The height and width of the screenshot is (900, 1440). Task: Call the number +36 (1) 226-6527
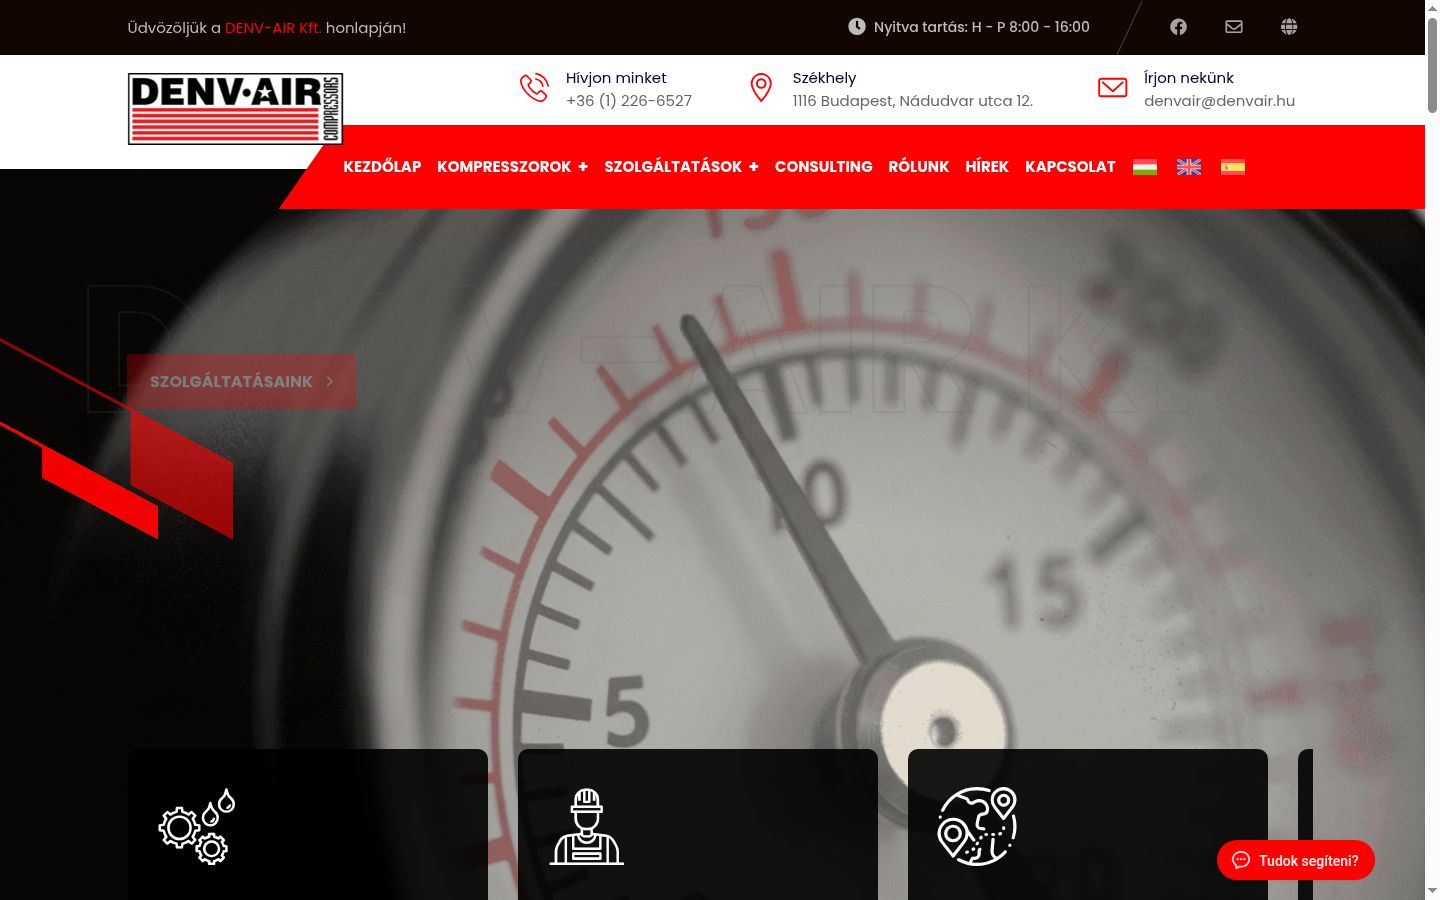(x=629, y=101)
